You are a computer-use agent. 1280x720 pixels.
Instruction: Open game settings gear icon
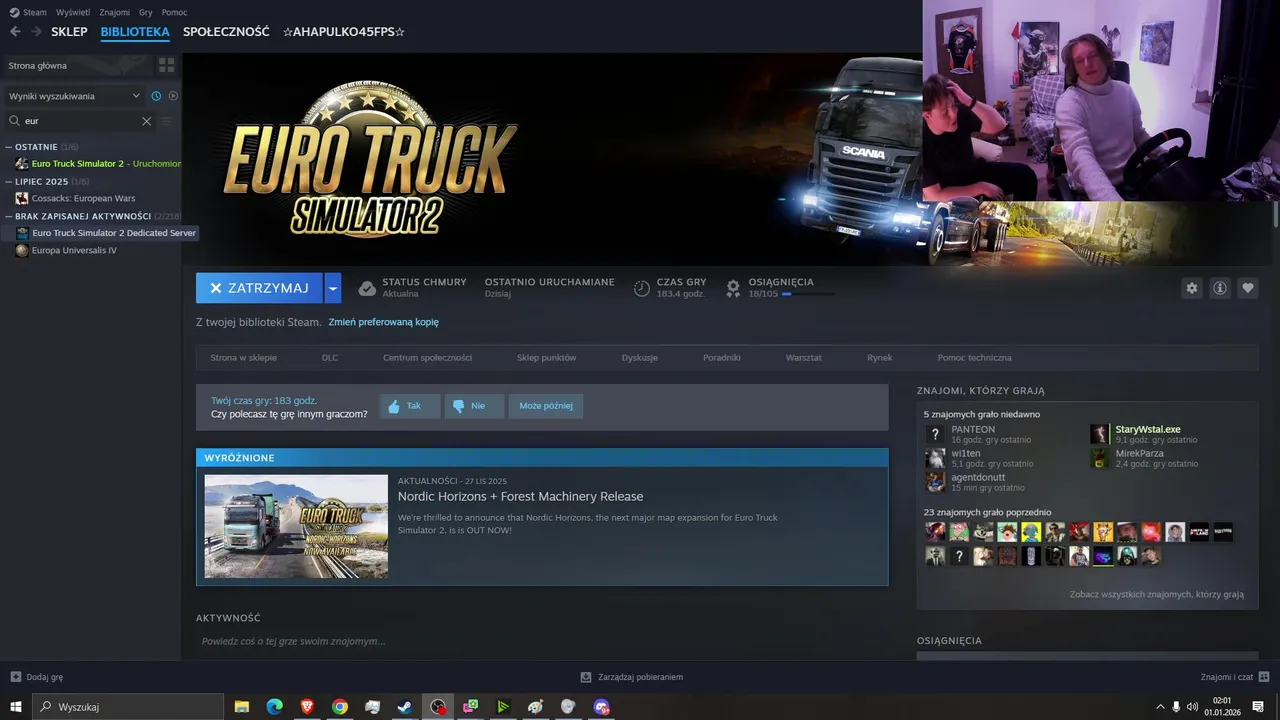pyautogui.click(x=1191, y=288)
